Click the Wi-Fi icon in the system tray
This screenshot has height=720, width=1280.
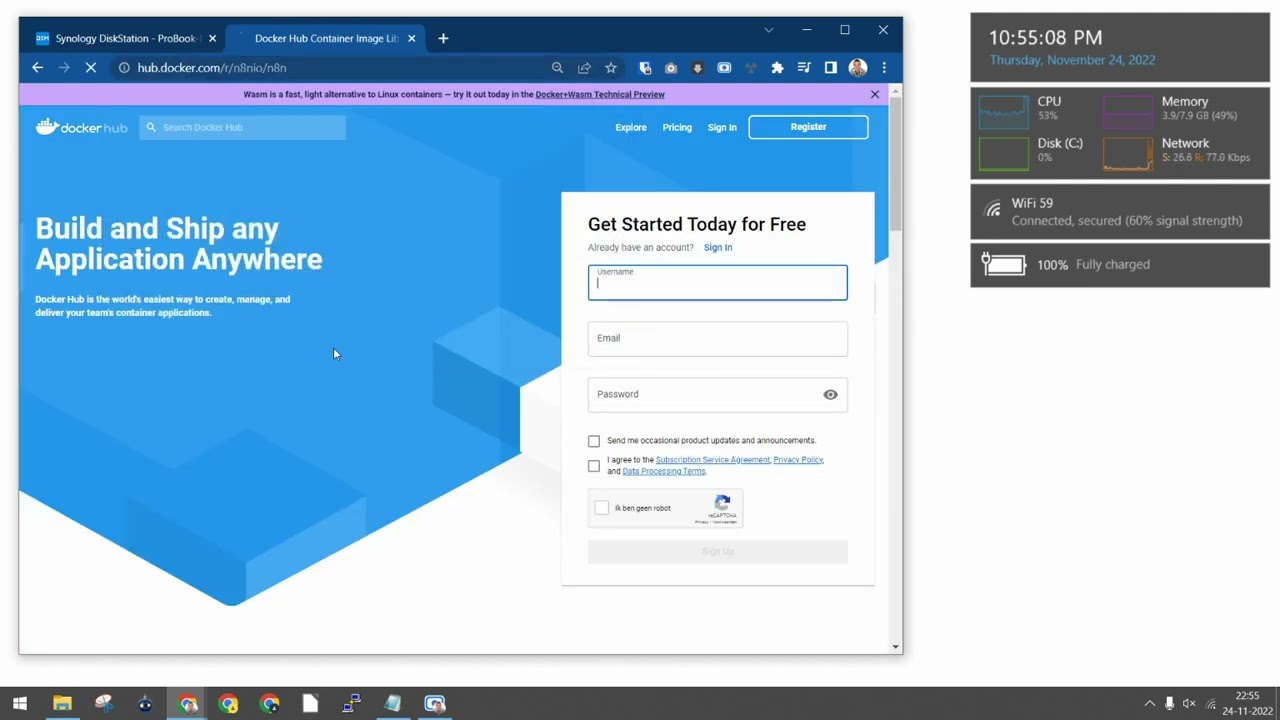click(x=1211, y=703)
